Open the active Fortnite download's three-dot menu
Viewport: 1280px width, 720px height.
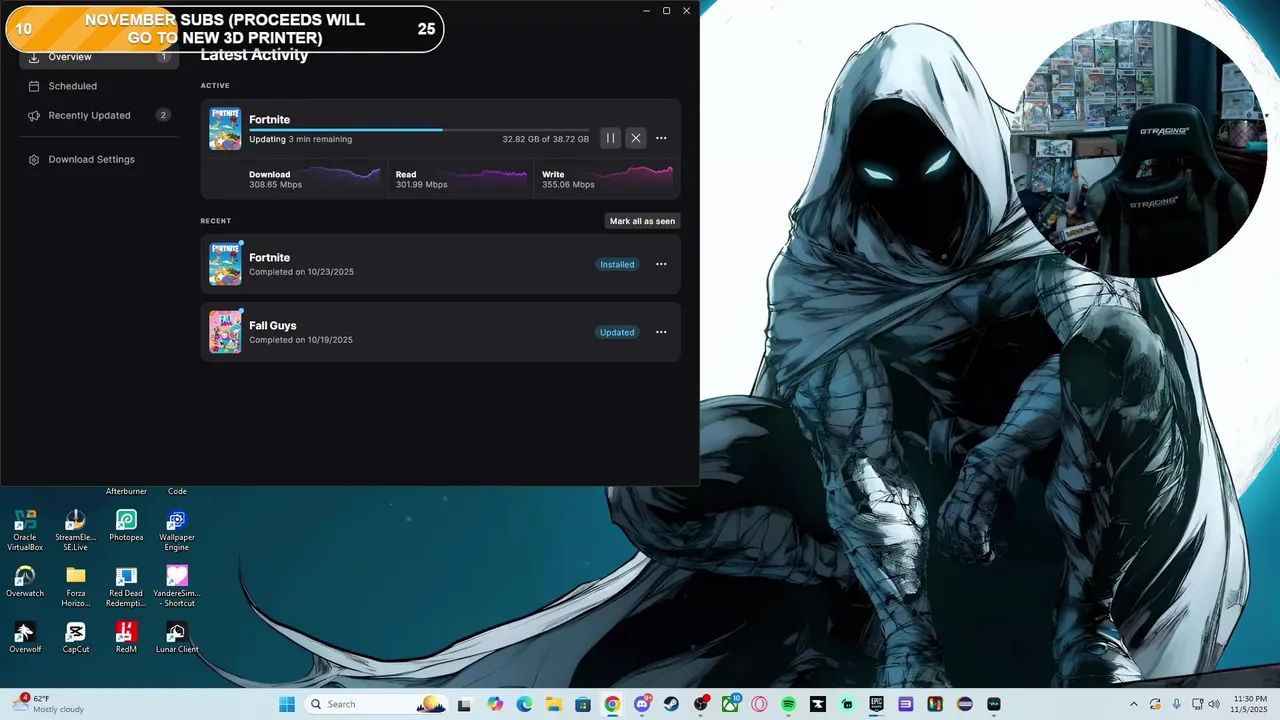(x=661, y=138)
